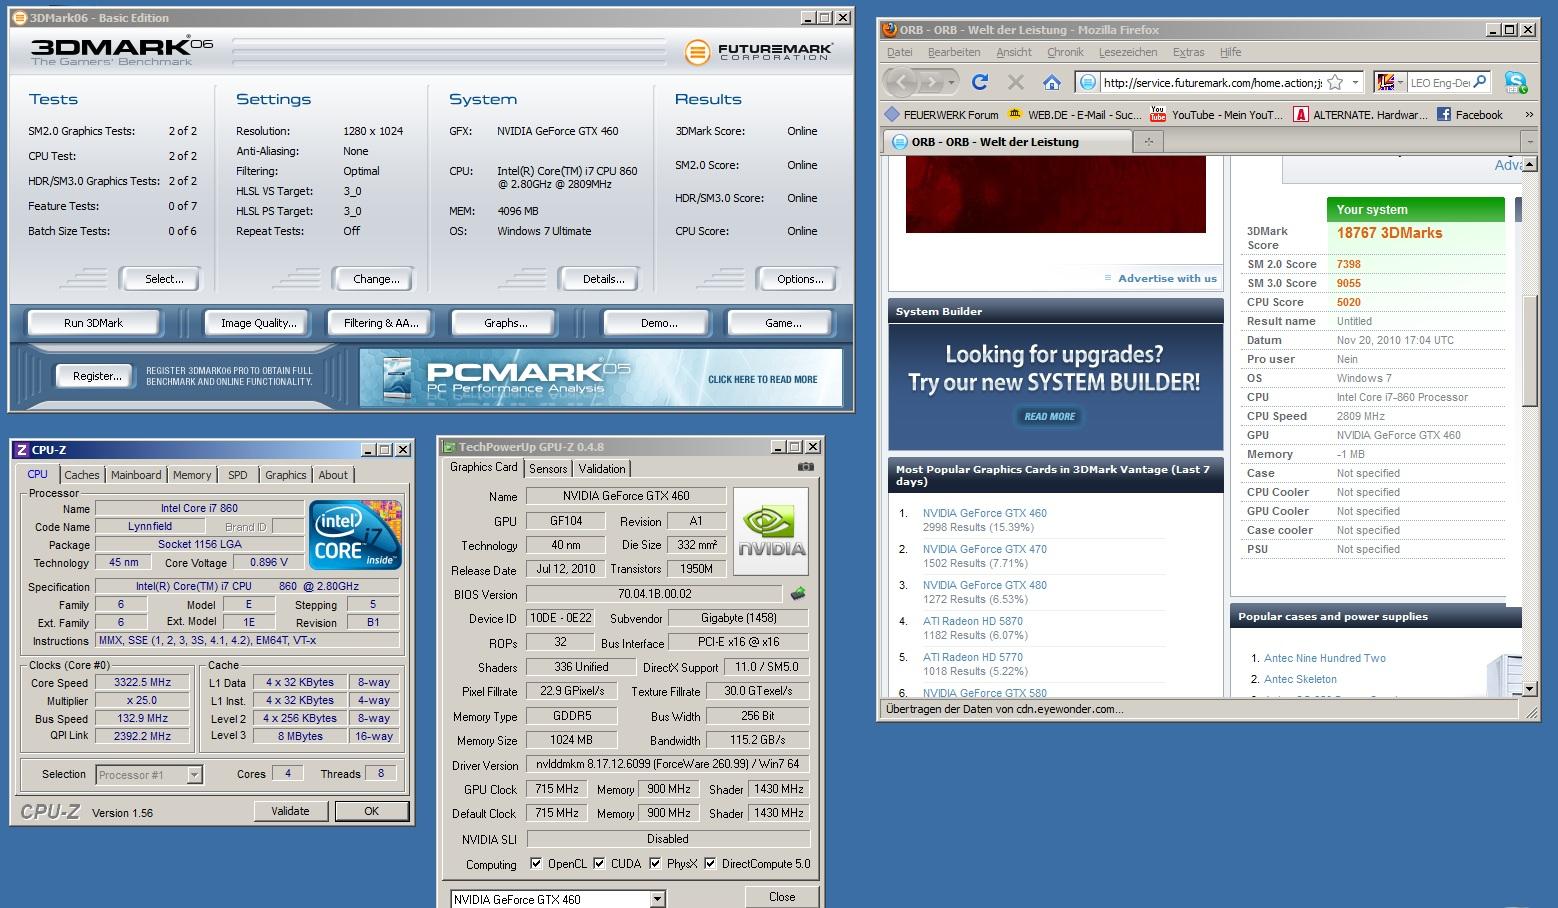Toggle PhysX checkbox in GPU-Z
Viewport: 1558px width, 908px height.
point(655,864)
